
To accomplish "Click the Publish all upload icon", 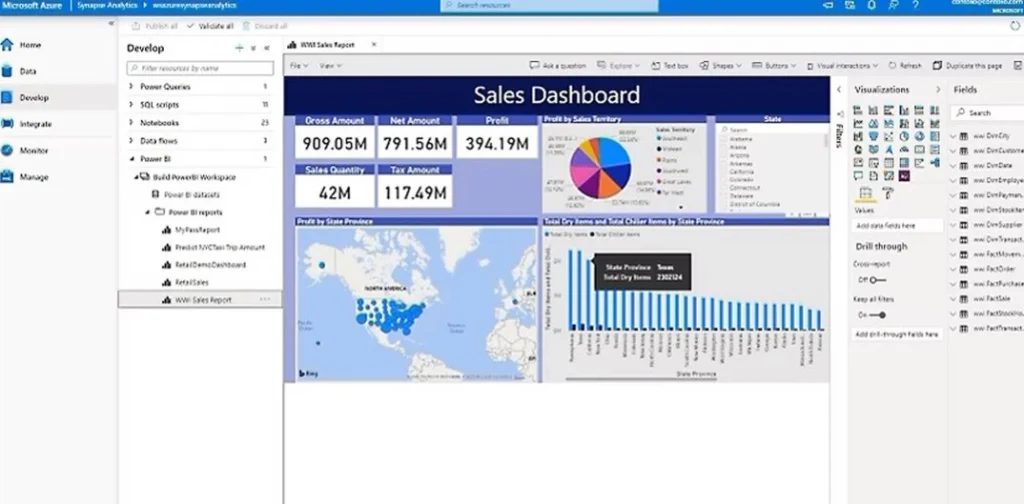I will 136,26.
